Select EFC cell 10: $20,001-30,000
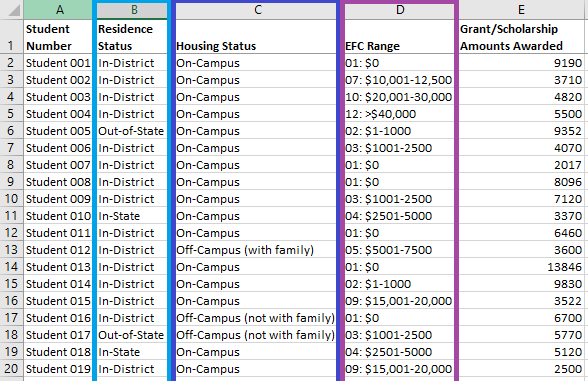 coord(400,97)
